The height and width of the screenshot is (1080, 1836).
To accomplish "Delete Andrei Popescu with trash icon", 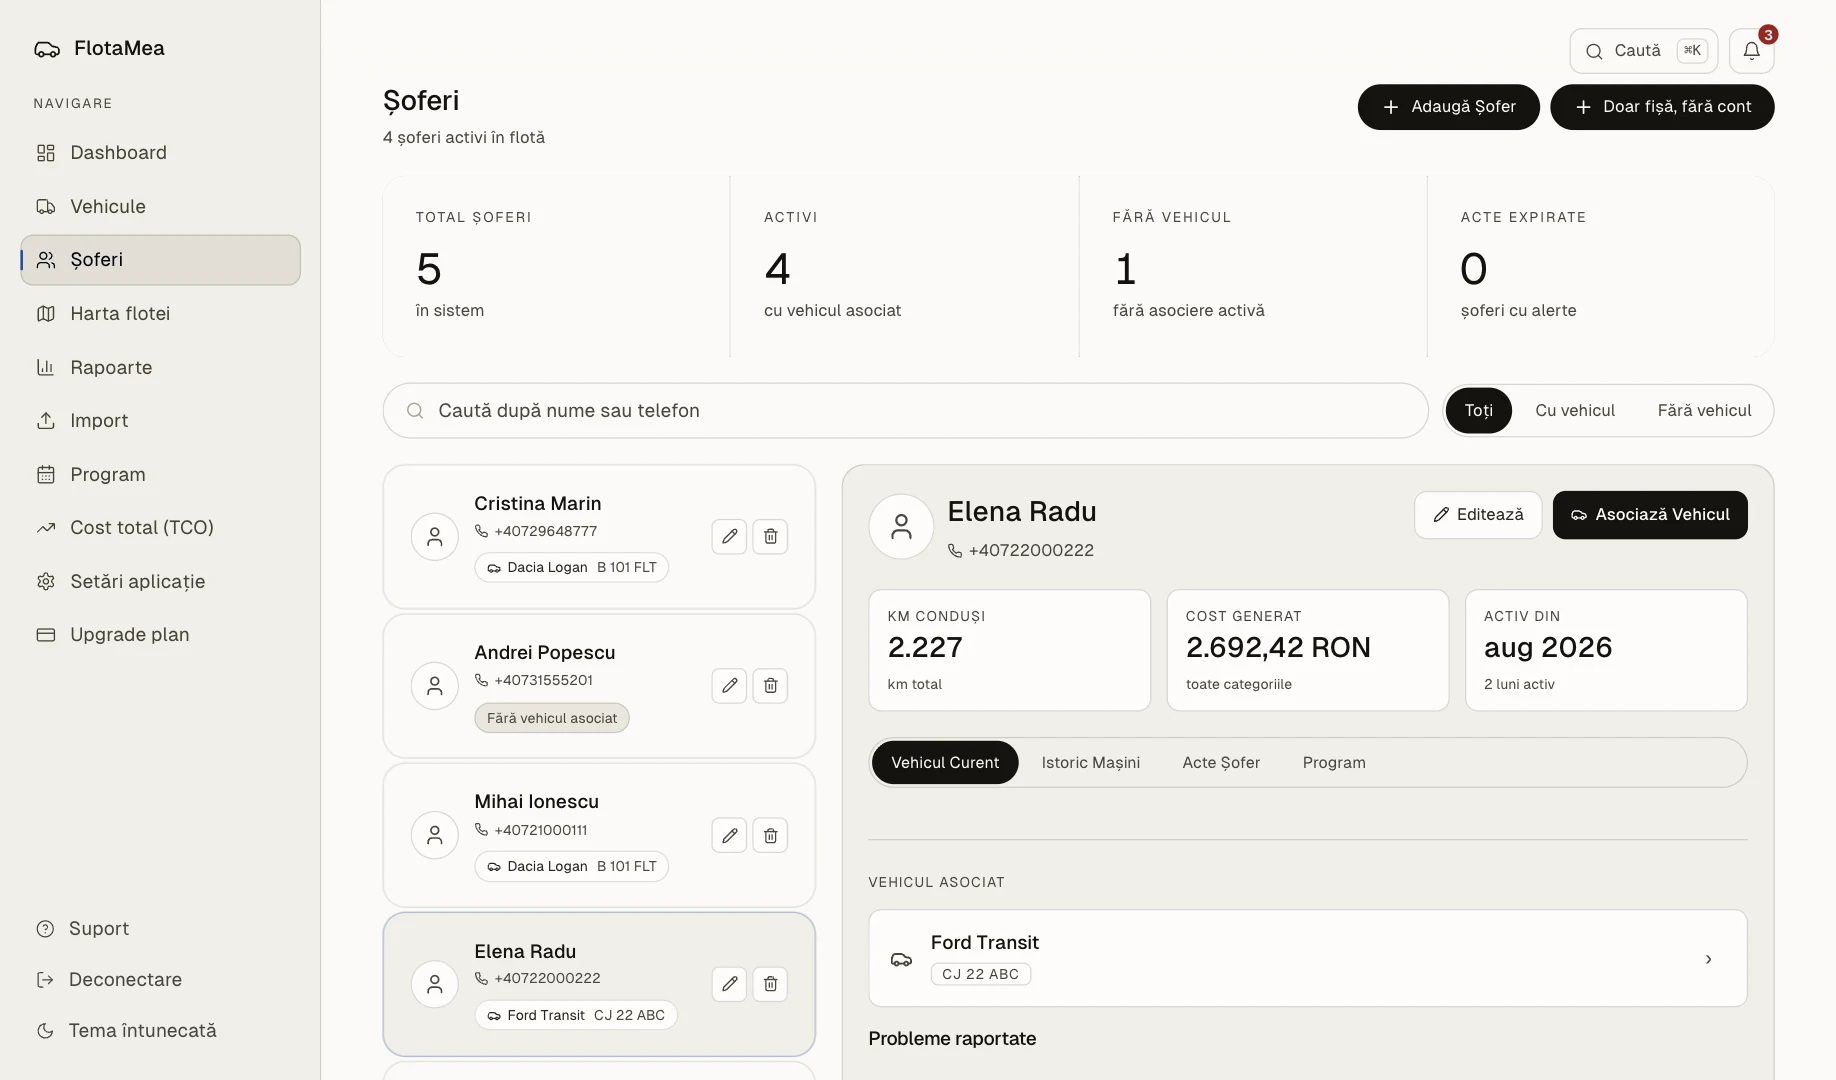I will (770, 686).
